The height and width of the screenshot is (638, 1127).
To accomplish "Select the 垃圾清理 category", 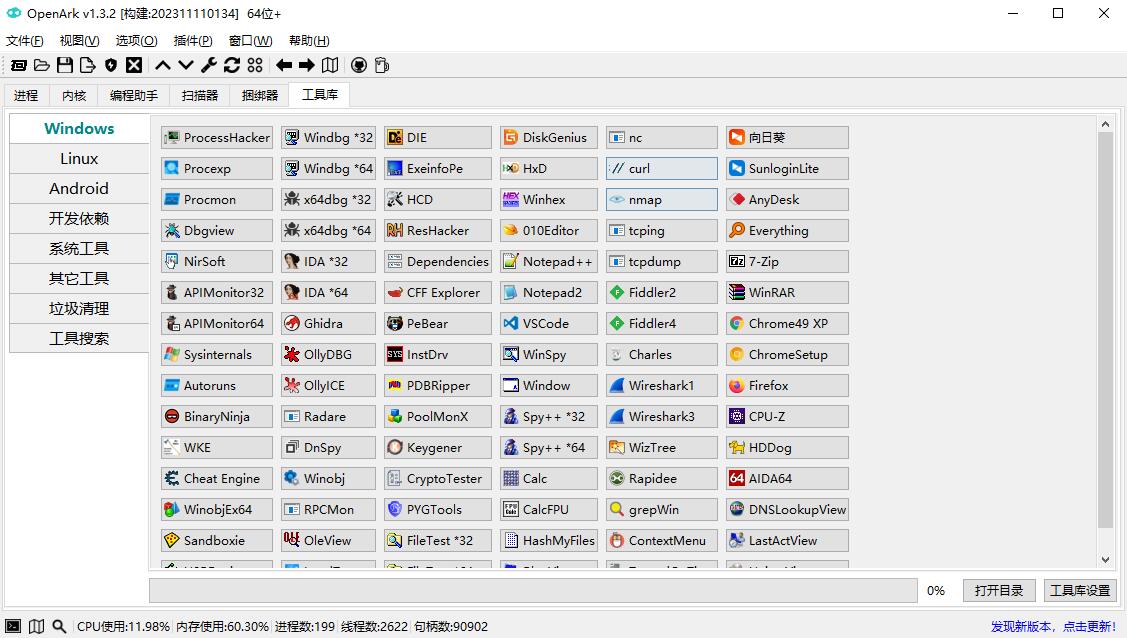I will (x=79, y=308).
